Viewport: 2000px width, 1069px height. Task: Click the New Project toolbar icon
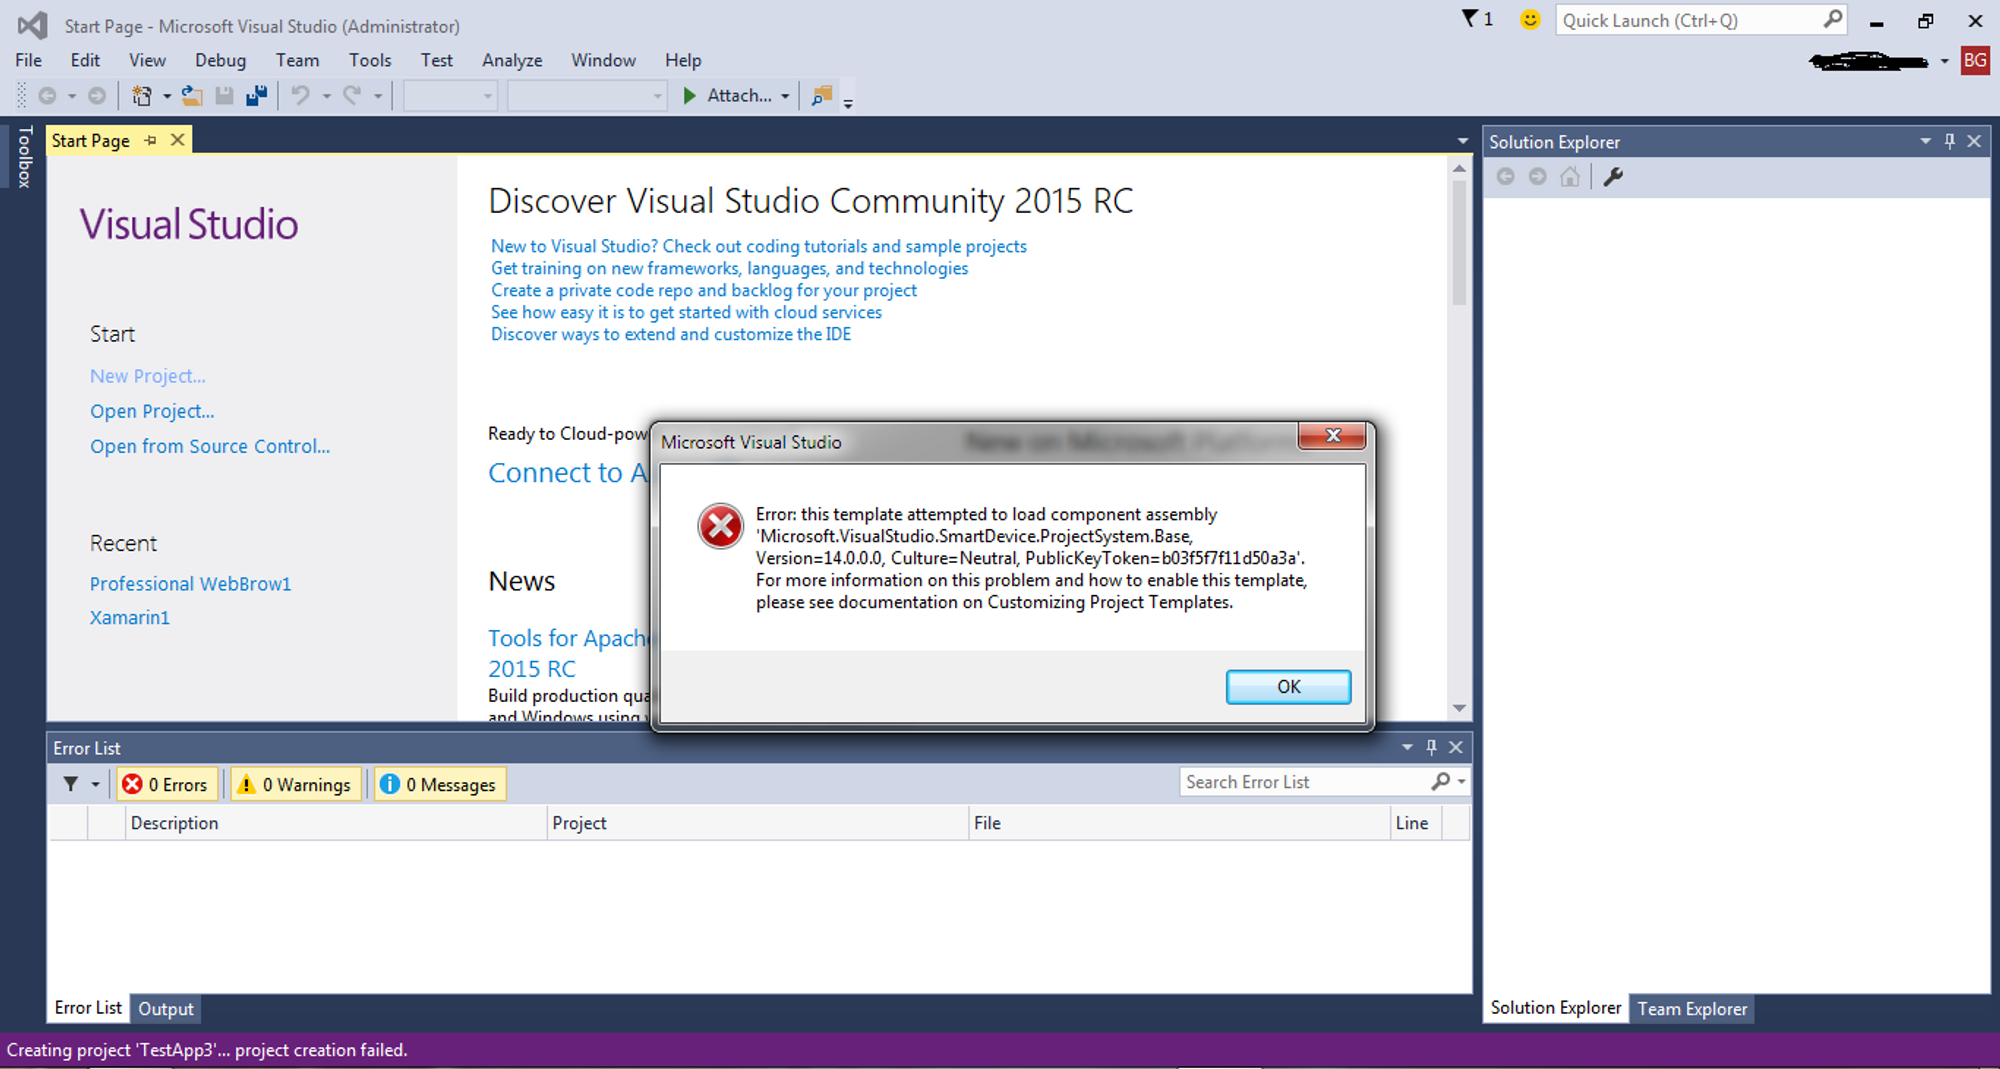142,96
